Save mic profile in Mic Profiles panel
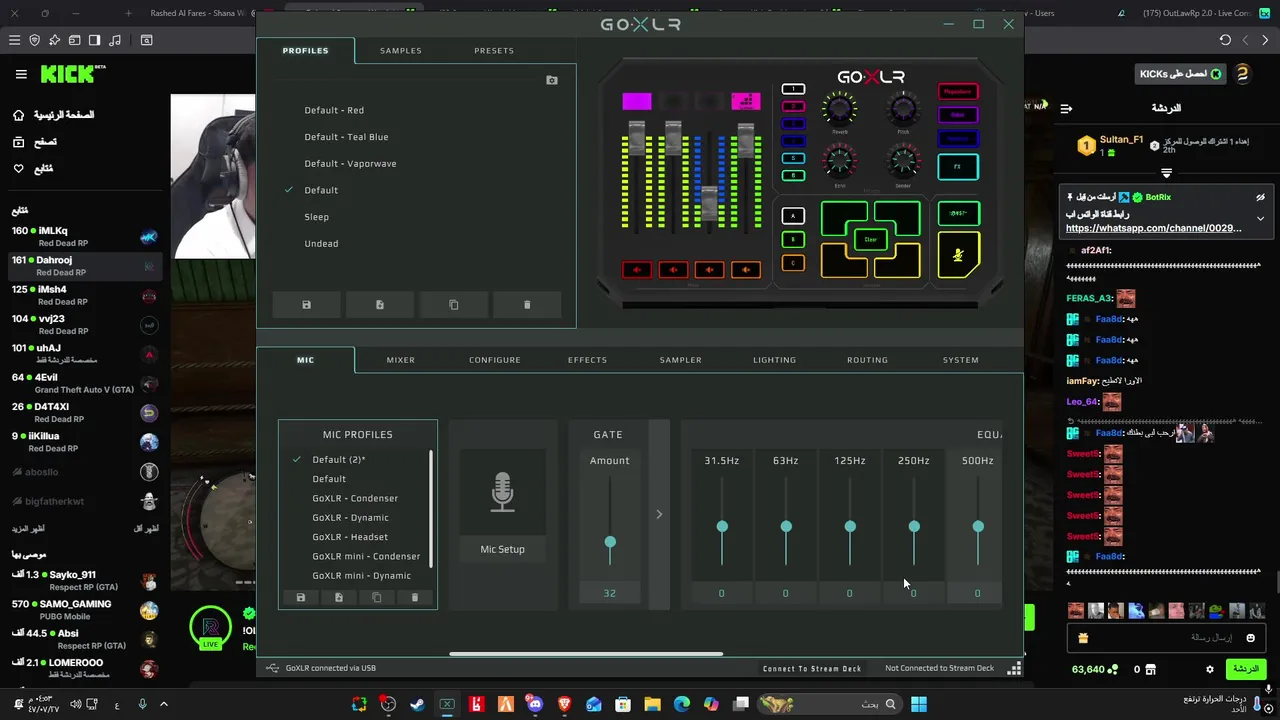The width and height of the screenshot is (1280, 720). (x=300, y=597)
